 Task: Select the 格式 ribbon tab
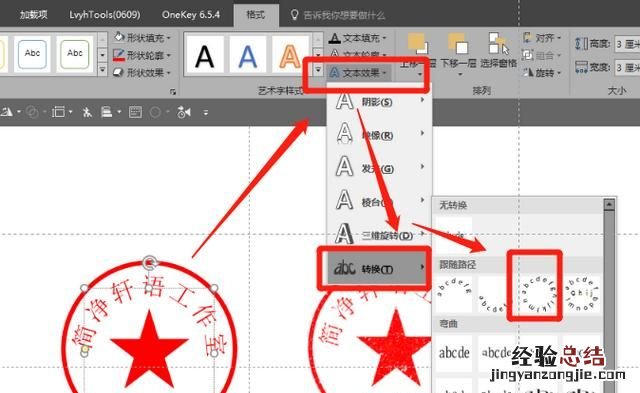tap(256, 15)
